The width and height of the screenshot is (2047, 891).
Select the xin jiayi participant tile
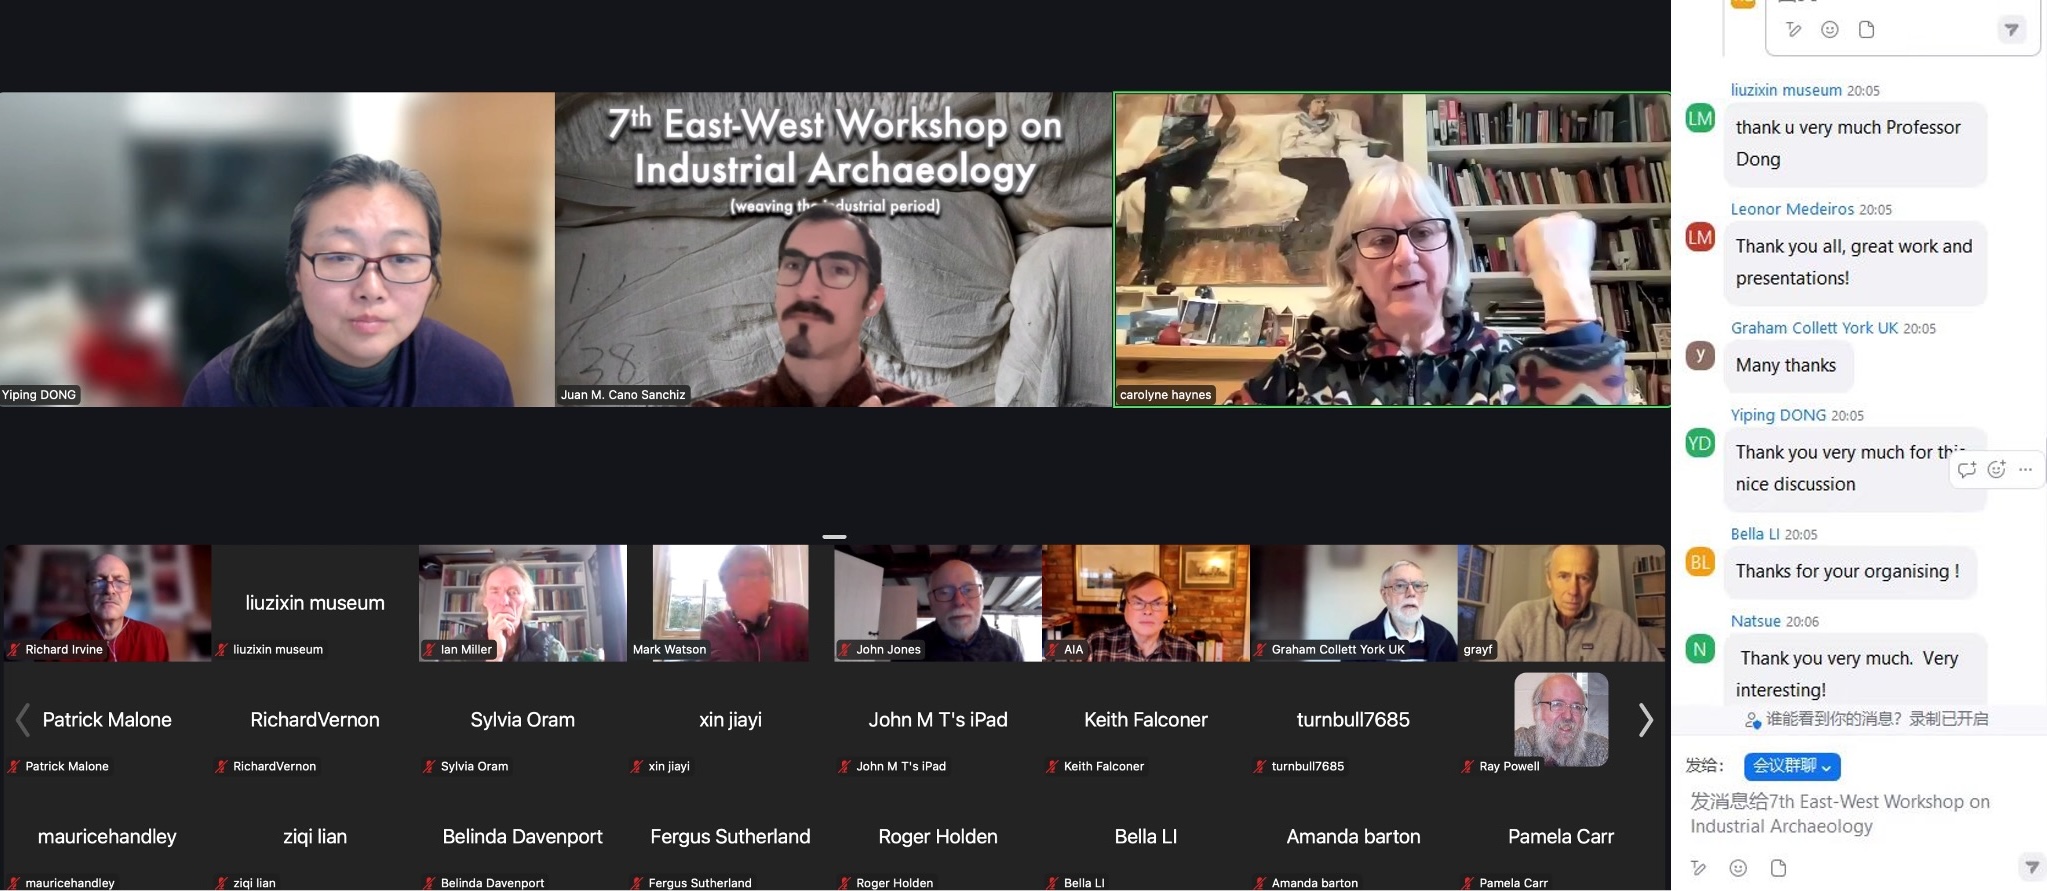[x=731, y=720]
